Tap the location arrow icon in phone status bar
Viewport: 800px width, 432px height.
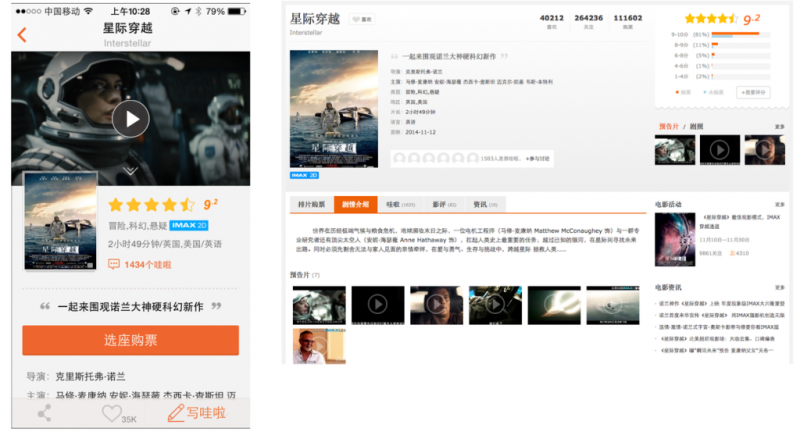pos(188,11)
